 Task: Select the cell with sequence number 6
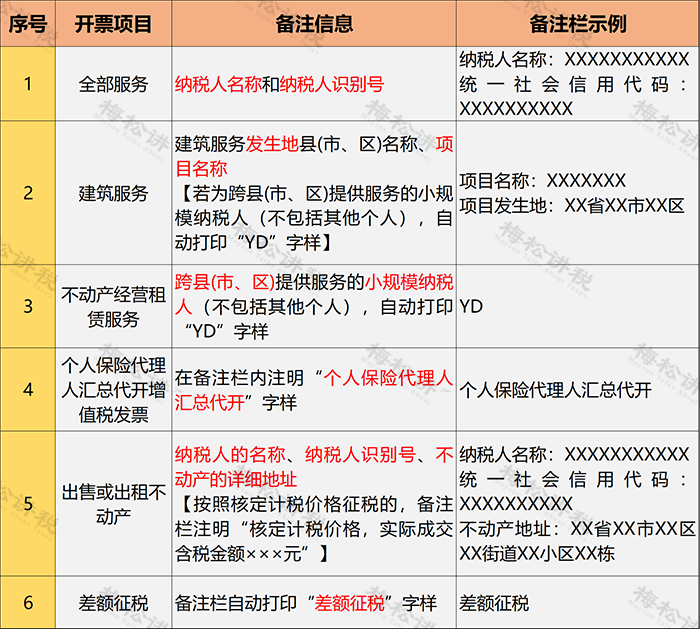tap(28, 603)
